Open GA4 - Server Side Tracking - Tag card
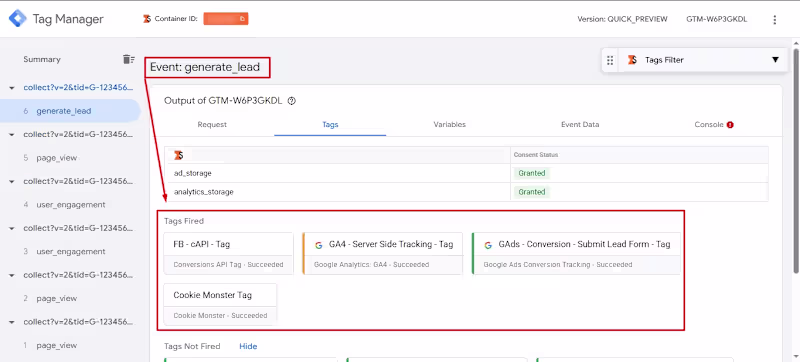 click(x=383, y=254)
